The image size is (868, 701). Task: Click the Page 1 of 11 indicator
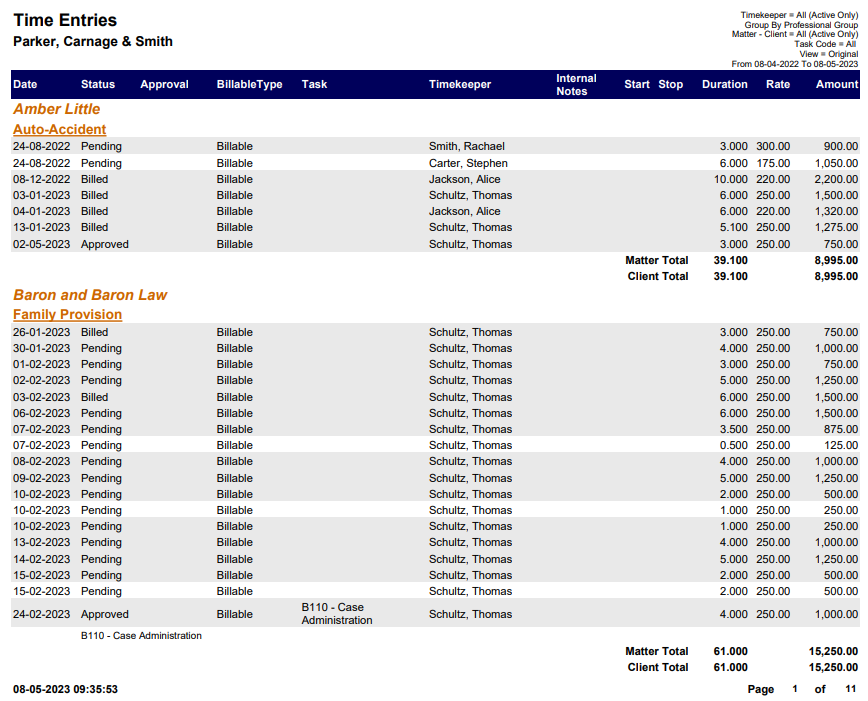802,689
